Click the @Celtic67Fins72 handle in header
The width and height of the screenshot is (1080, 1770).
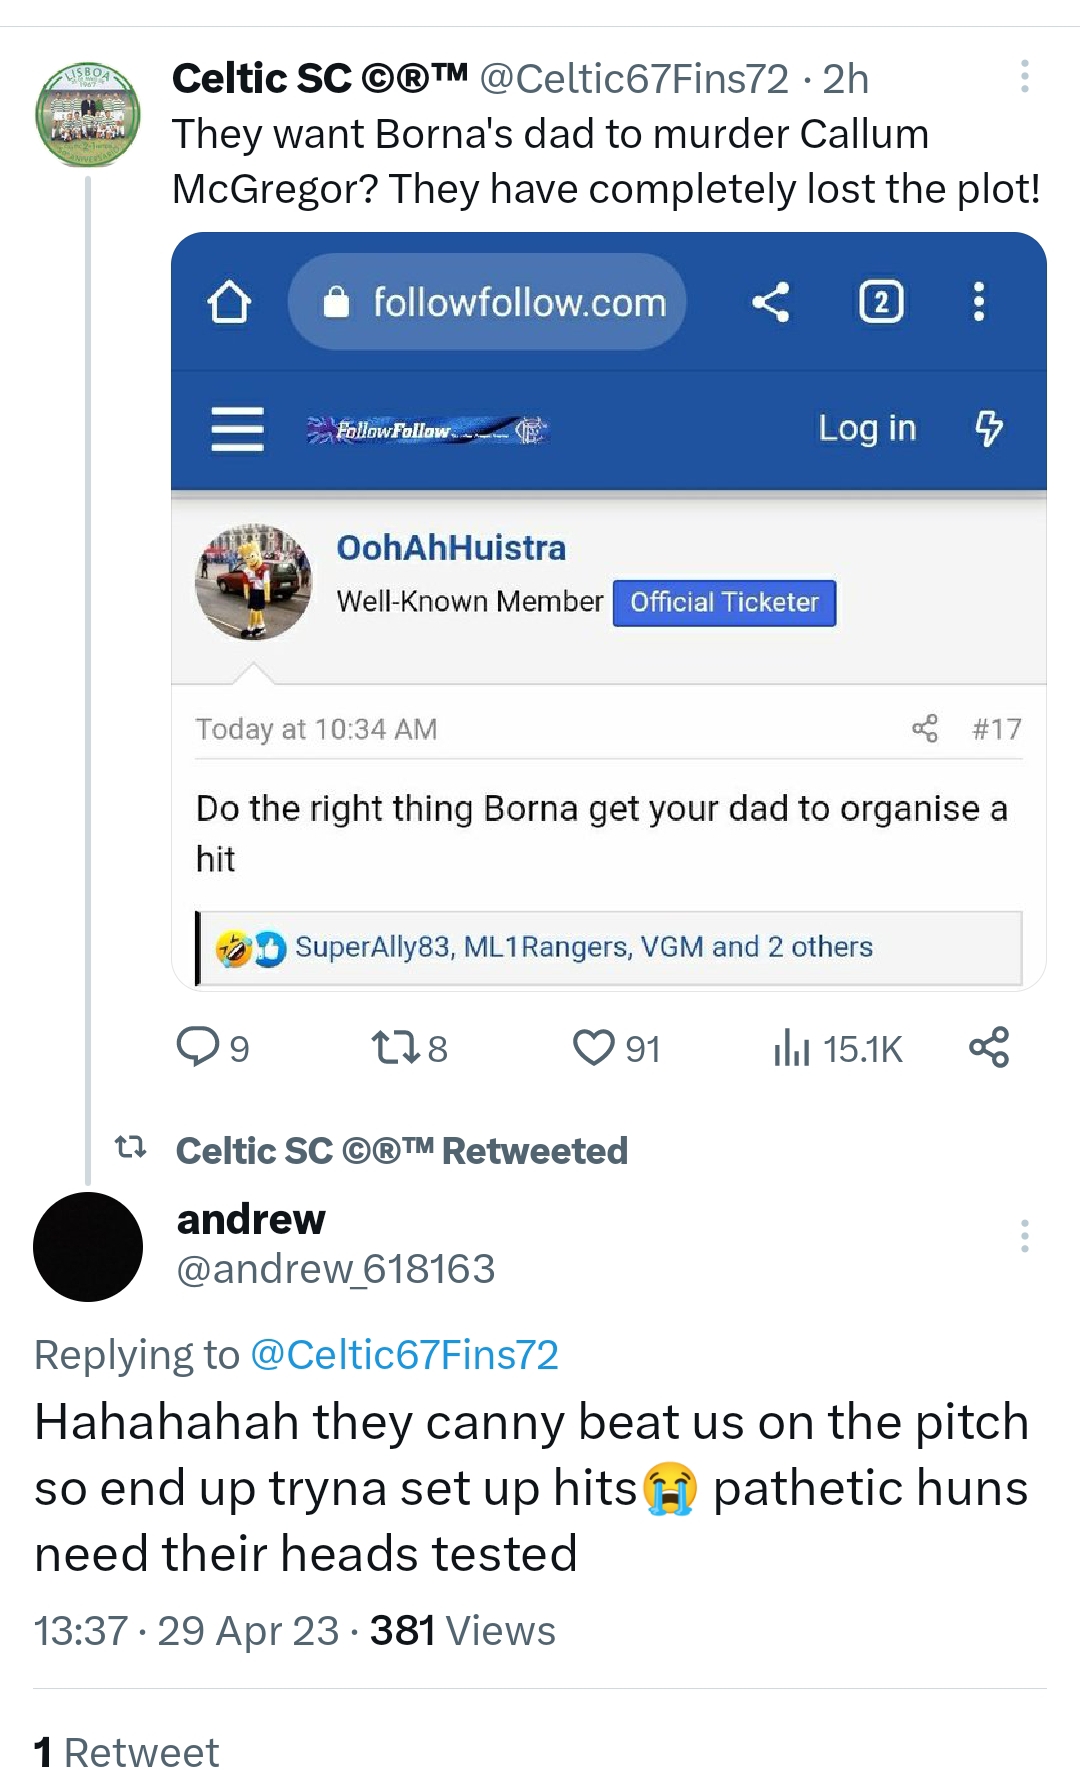[634, 79]
